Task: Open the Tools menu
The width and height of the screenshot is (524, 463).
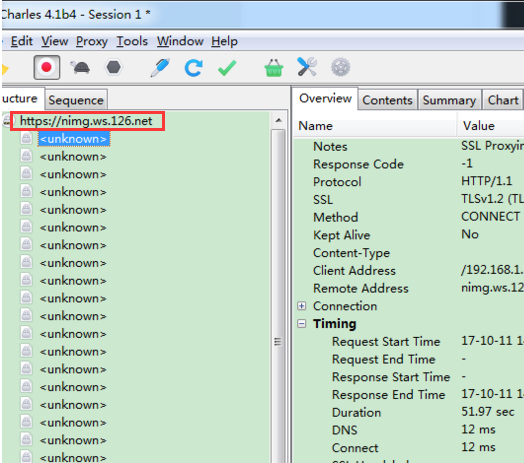Action: tap(132, 41)
